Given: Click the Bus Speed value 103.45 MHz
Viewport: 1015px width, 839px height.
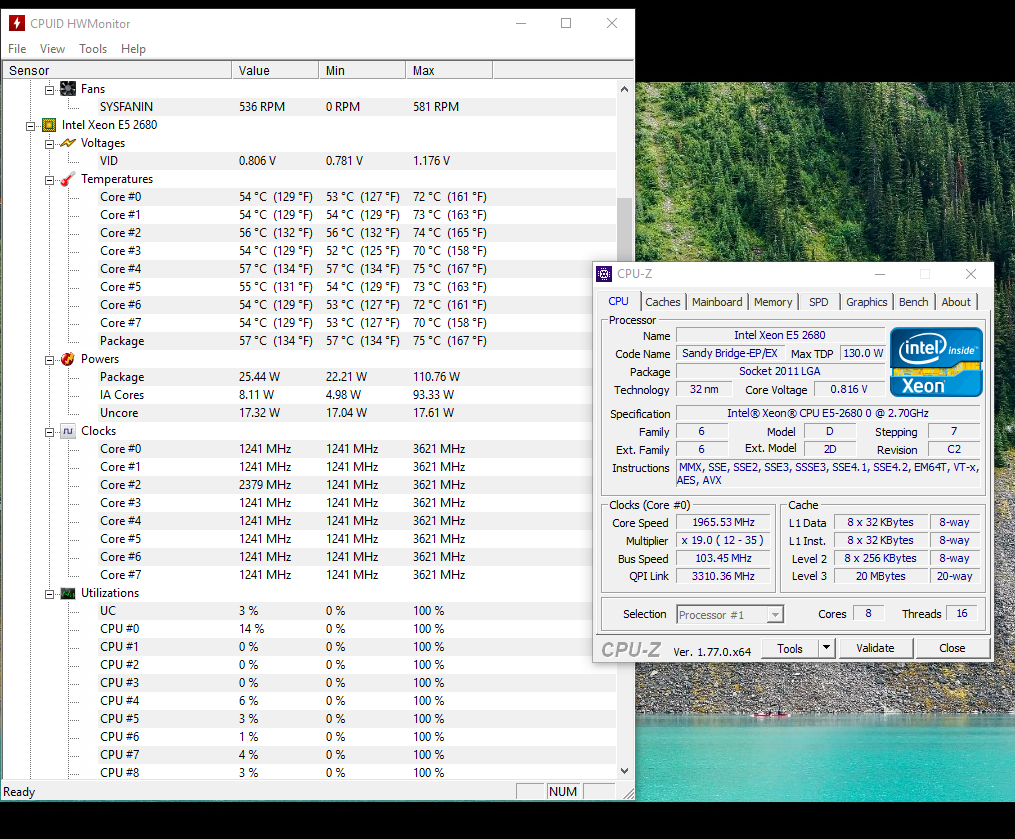Looking at the screenshot, I should pyautogui.click(x=724, y=558).
